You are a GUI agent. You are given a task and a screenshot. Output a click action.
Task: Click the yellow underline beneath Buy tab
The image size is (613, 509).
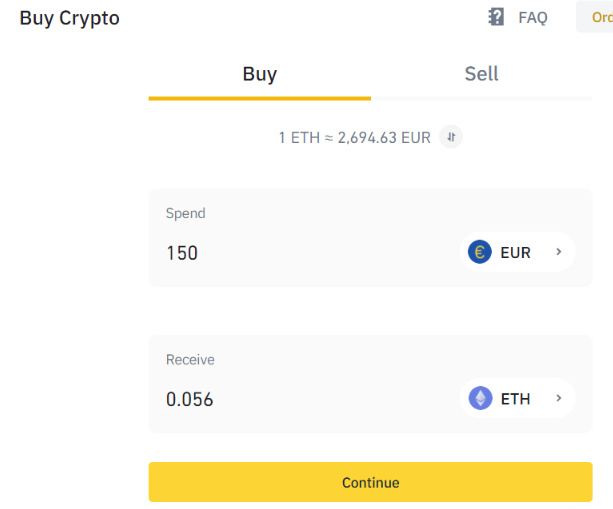point(259,98)
